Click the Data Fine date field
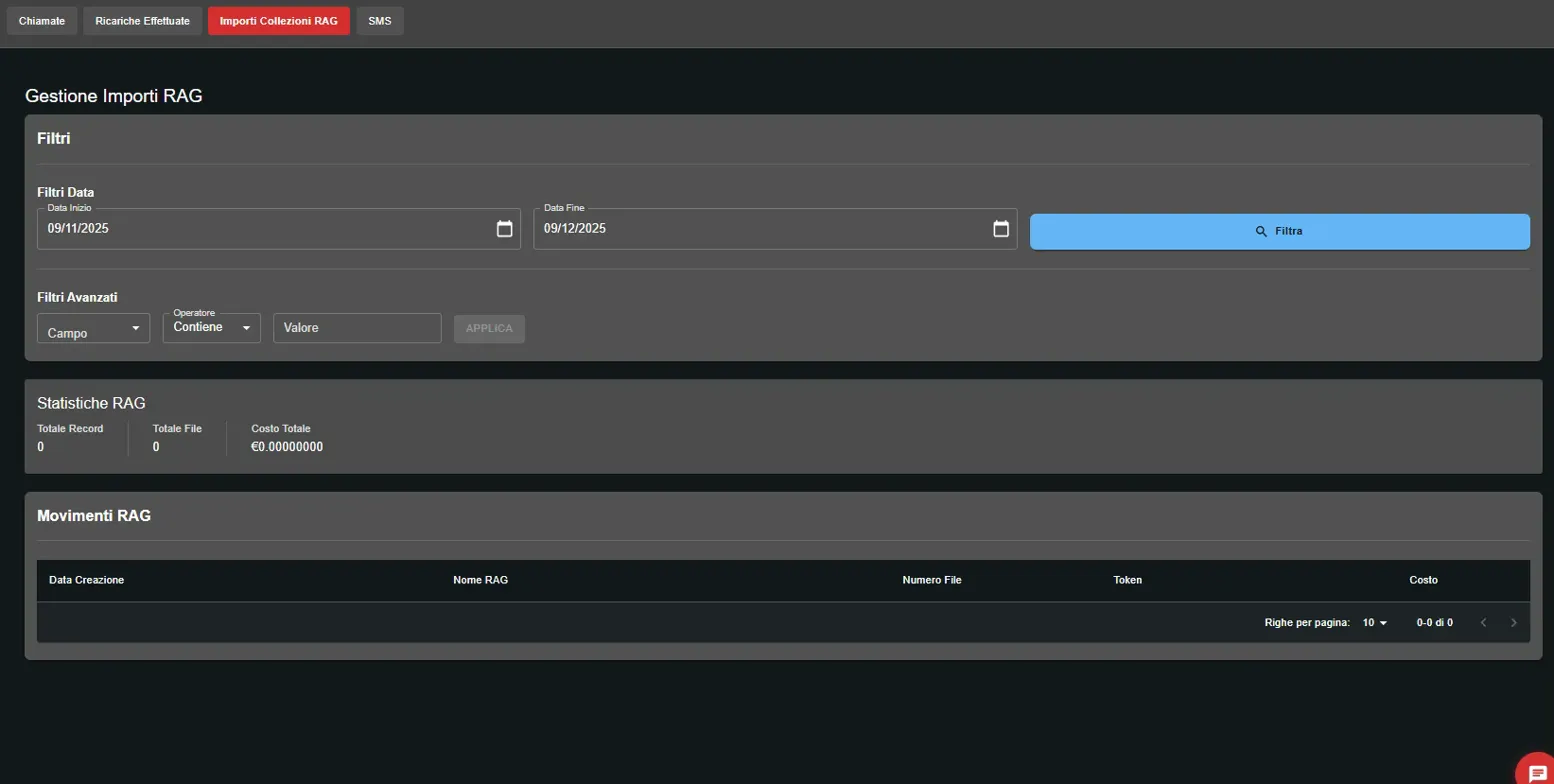The image size is (1554, 784). tap(760, 229)
